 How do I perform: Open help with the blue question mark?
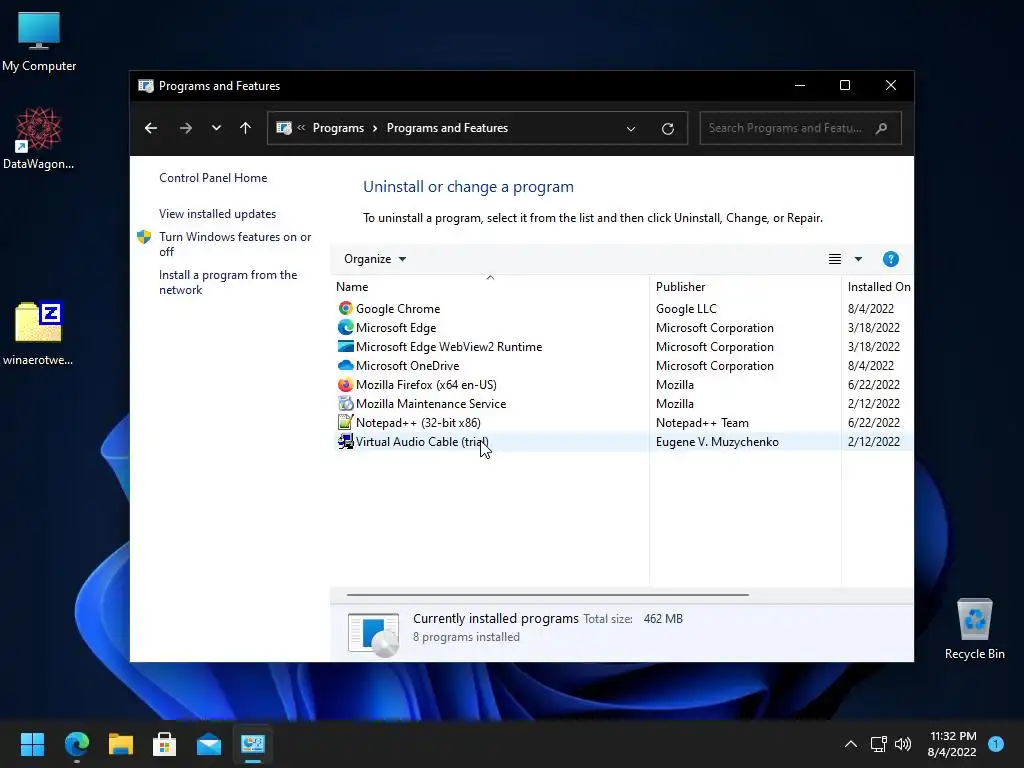pos(891,259)
